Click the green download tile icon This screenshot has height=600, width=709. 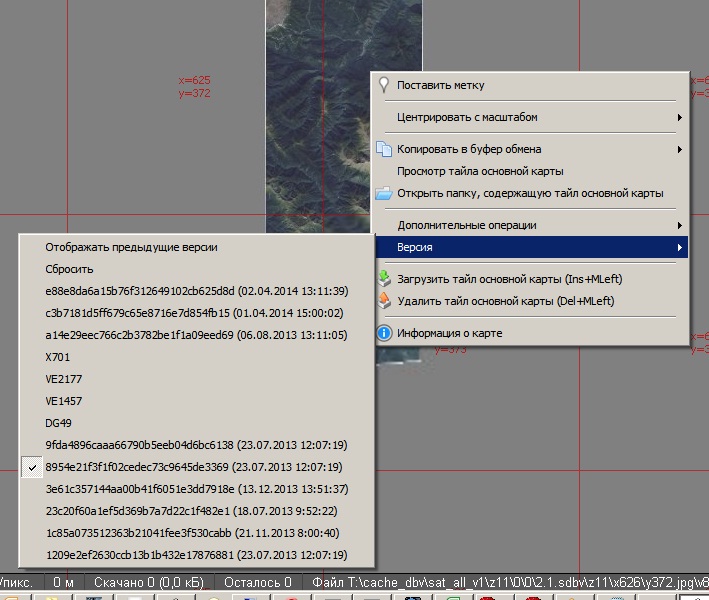point(383,280)
